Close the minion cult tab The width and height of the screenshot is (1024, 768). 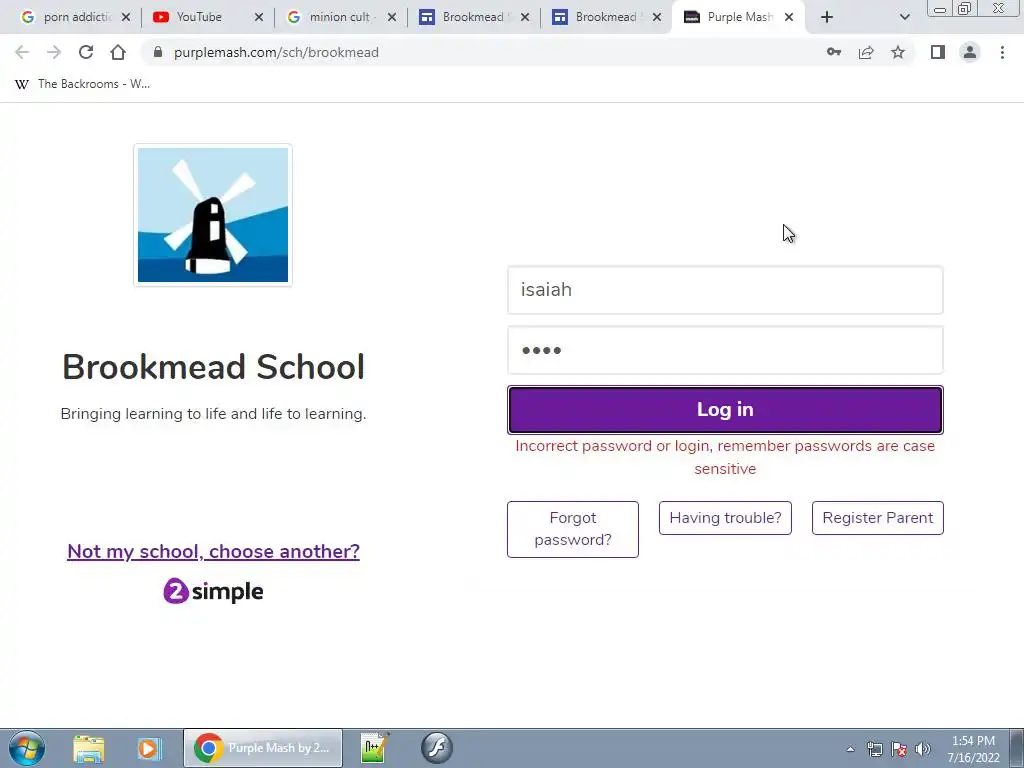pos(392,17)
